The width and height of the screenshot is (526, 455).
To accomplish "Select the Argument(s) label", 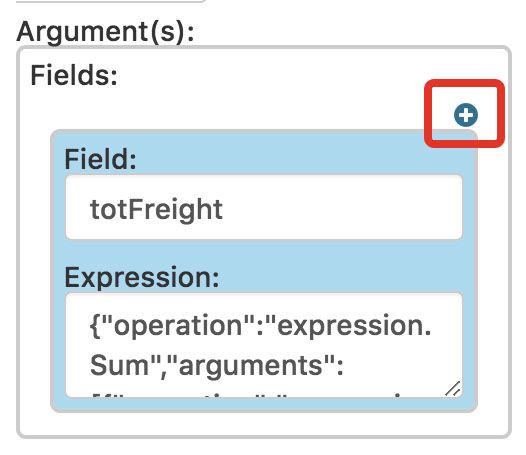I will tap(105, 32).
